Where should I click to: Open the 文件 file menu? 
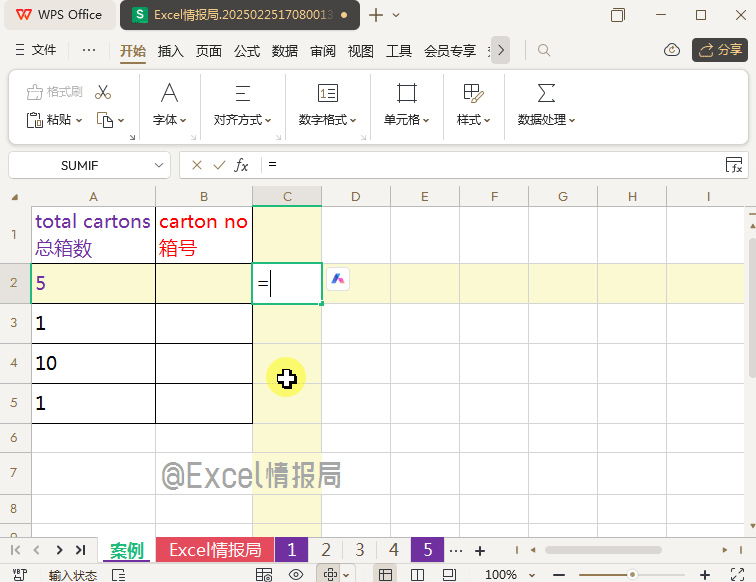36,50
